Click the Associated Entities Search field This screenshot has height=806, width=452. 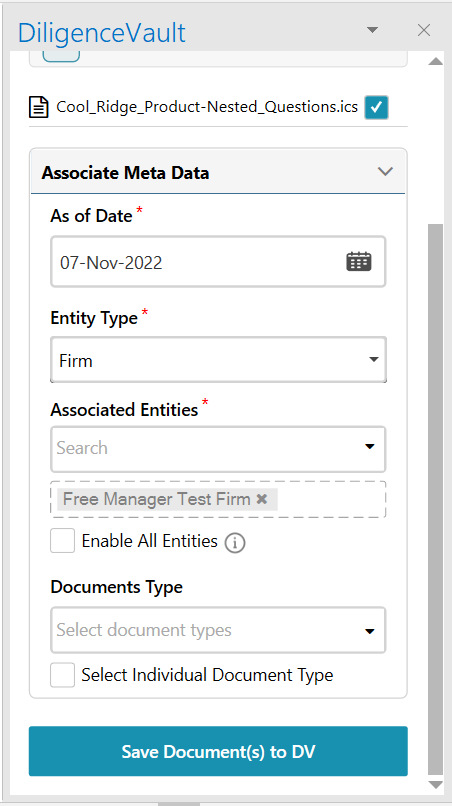coord(218,449)
